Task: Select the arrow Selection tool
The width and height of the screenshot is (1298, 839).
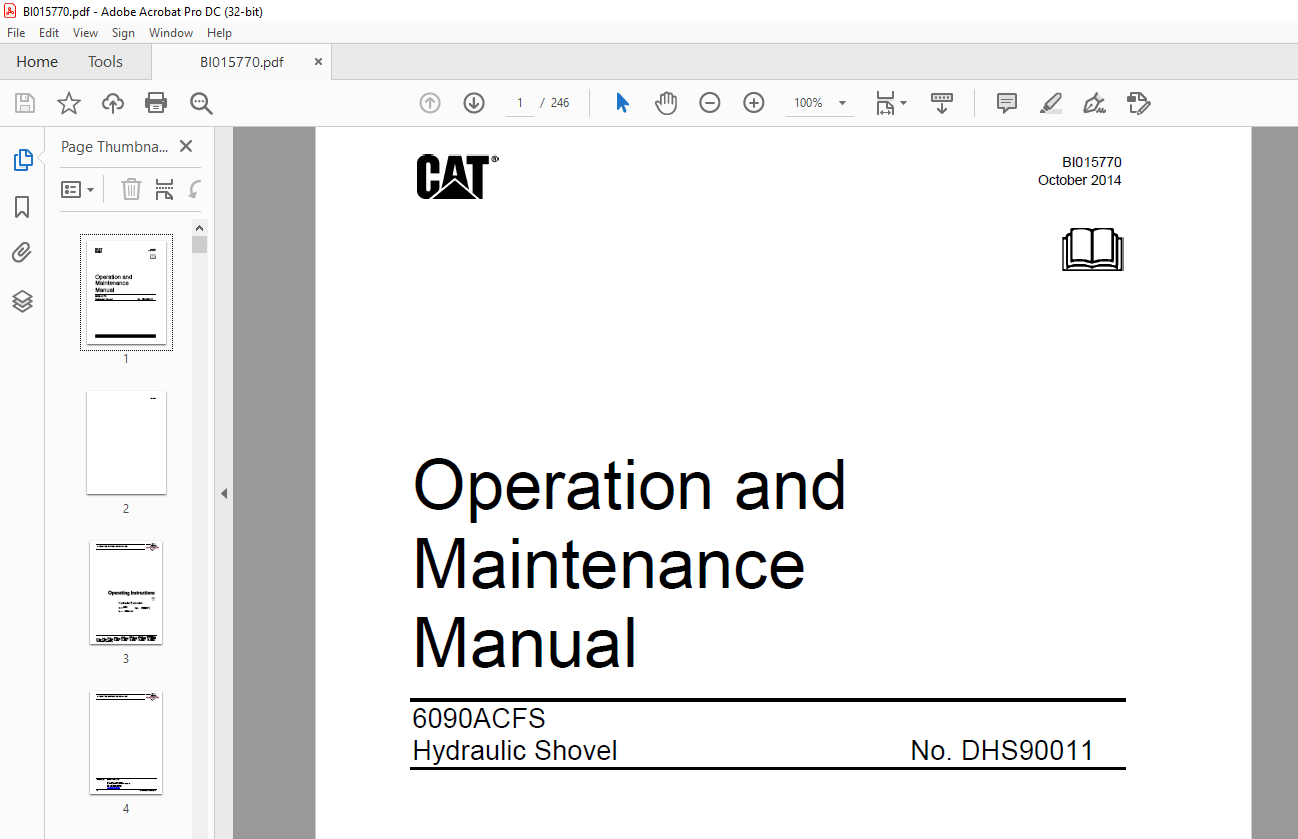Action: [622, 103]
